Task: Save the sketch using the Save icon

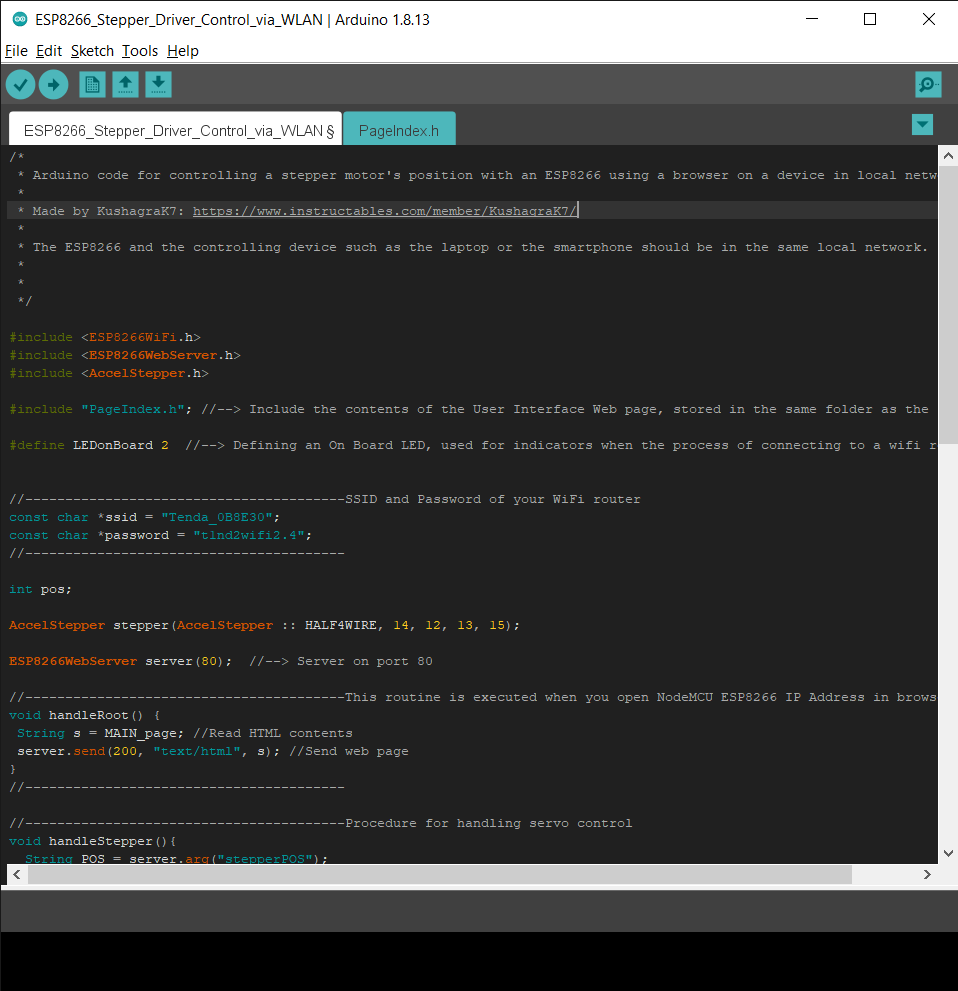Action: pos(158,84)
